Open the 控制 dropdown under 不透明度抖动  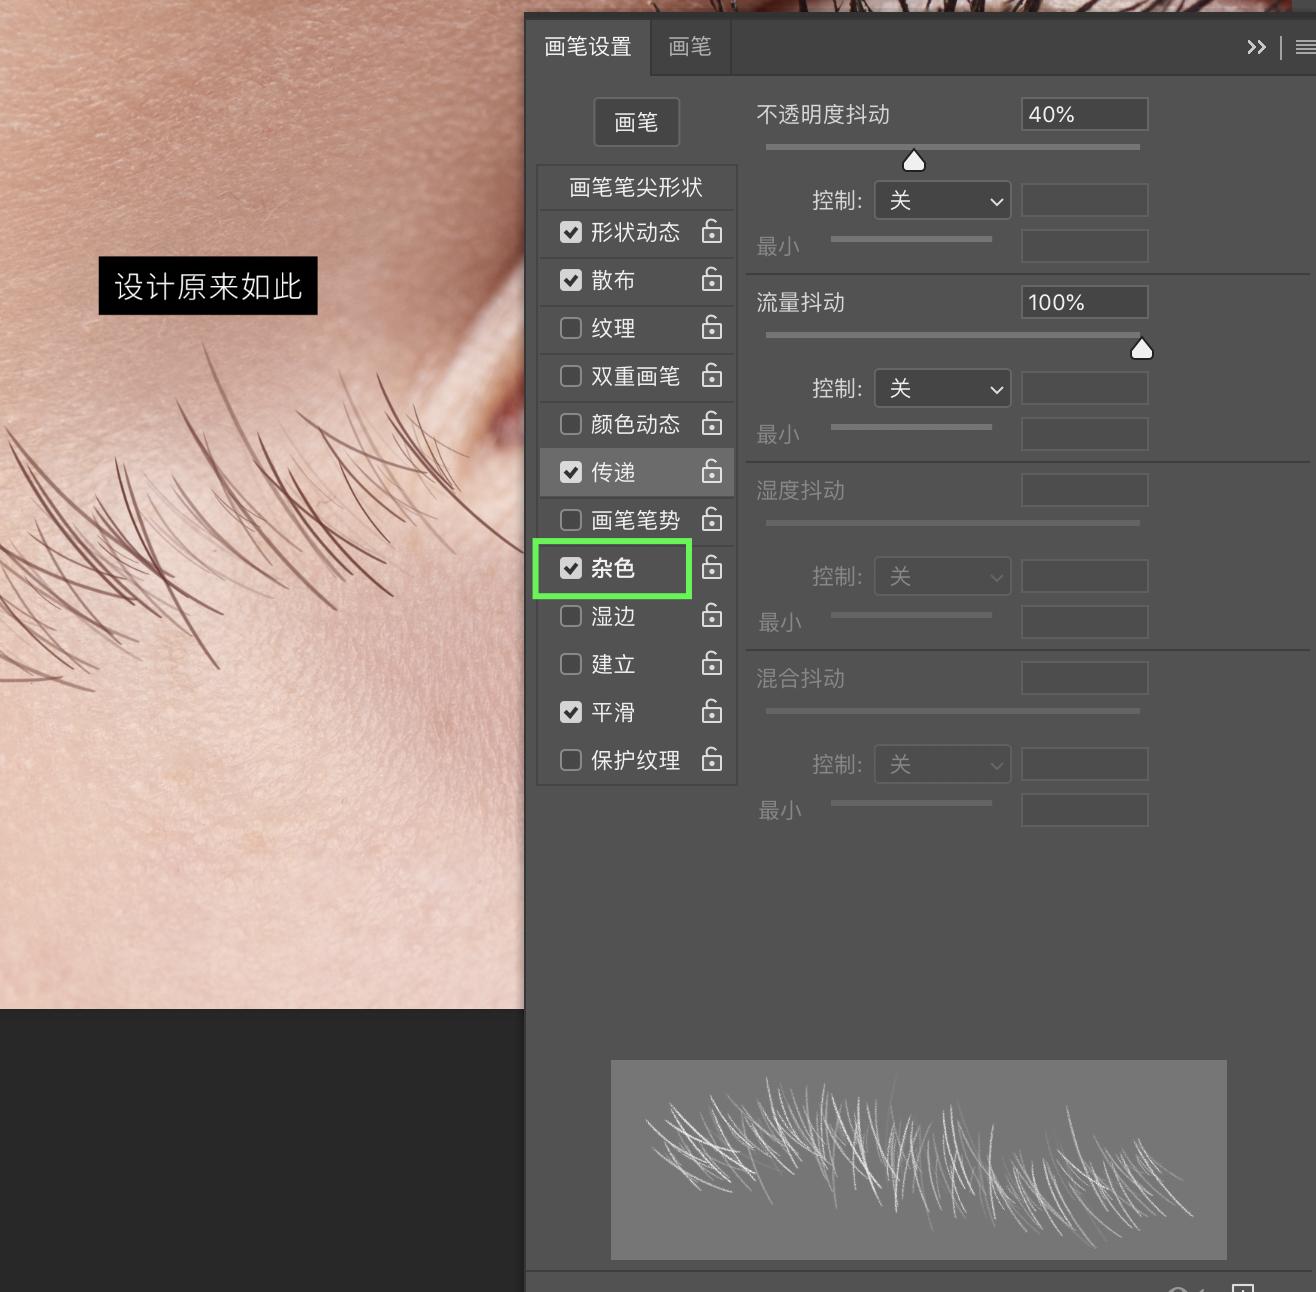[941, 200]
